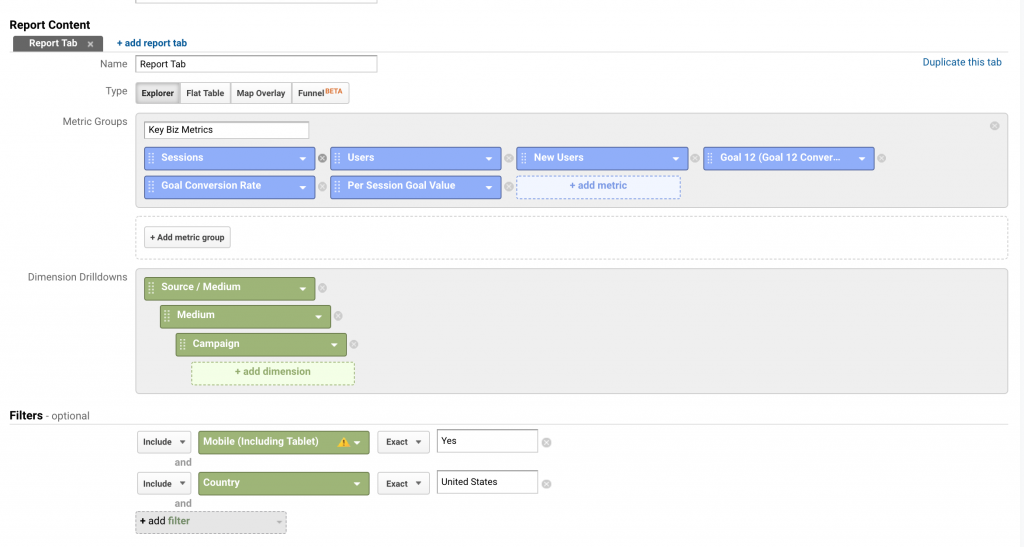The image size is (1024, 547).
Task: Remove the Sessions metric with its x icon
Action: pyautogui.click(x=322, y=158)
